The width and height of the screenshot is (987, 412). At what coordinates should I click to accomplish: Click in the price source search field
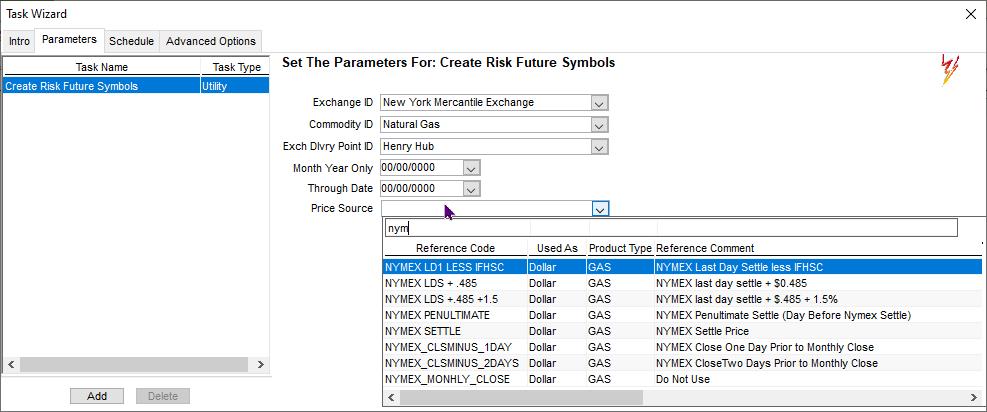670,228
